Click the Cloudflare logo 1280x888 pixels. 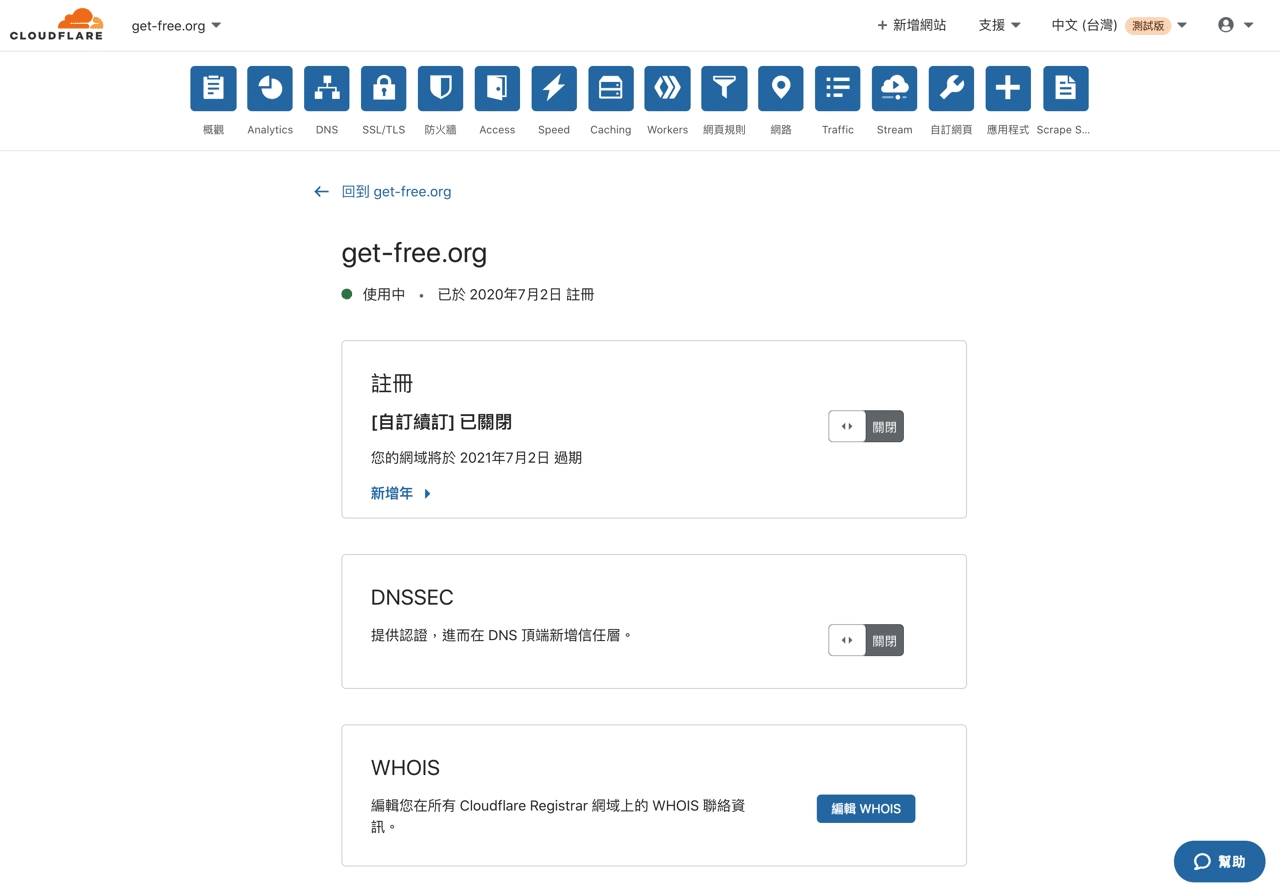pos(57,25)
